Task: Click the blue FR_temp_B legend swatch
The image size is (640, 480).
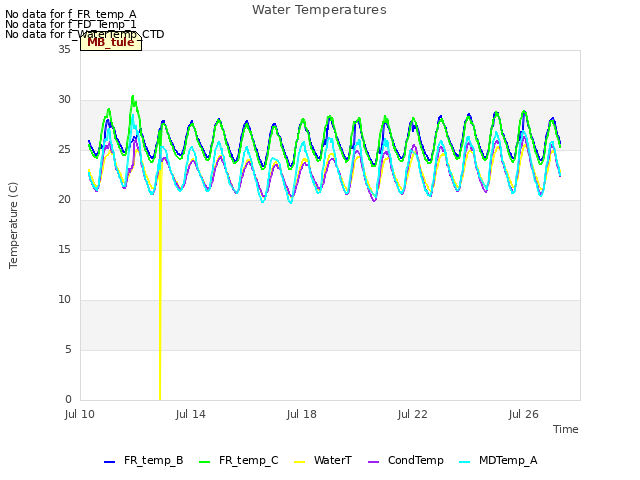Action: coord(109,462)
